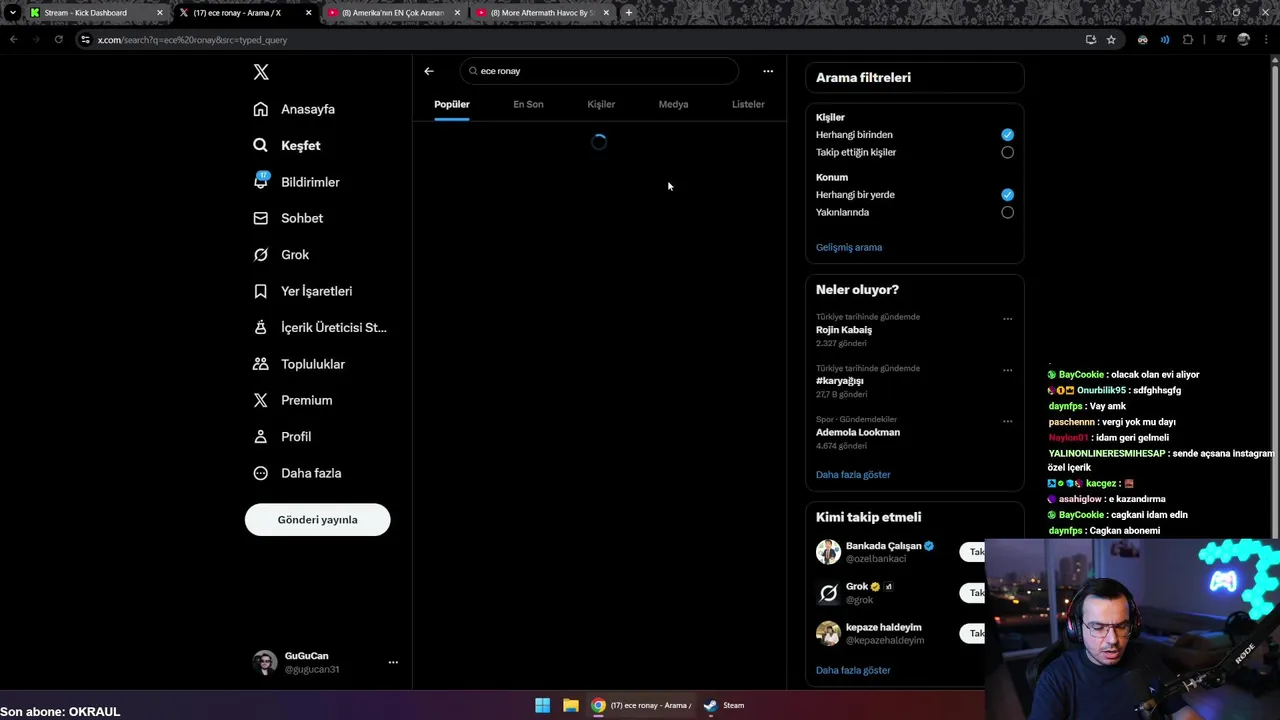Open account menu dots beside GuGuCan
Viewport: 1280px width, 720px height.
(393, 662)
